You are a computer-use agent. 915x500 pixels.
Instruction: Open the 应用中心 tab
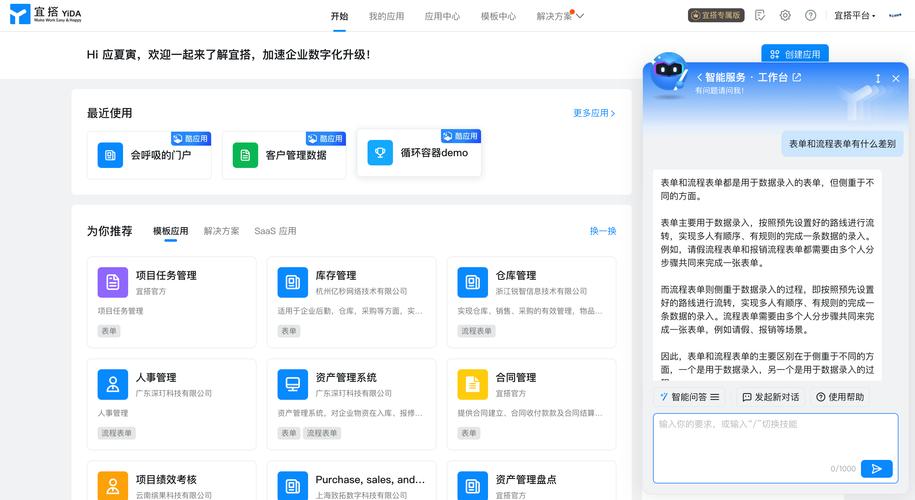click(442, 16)
